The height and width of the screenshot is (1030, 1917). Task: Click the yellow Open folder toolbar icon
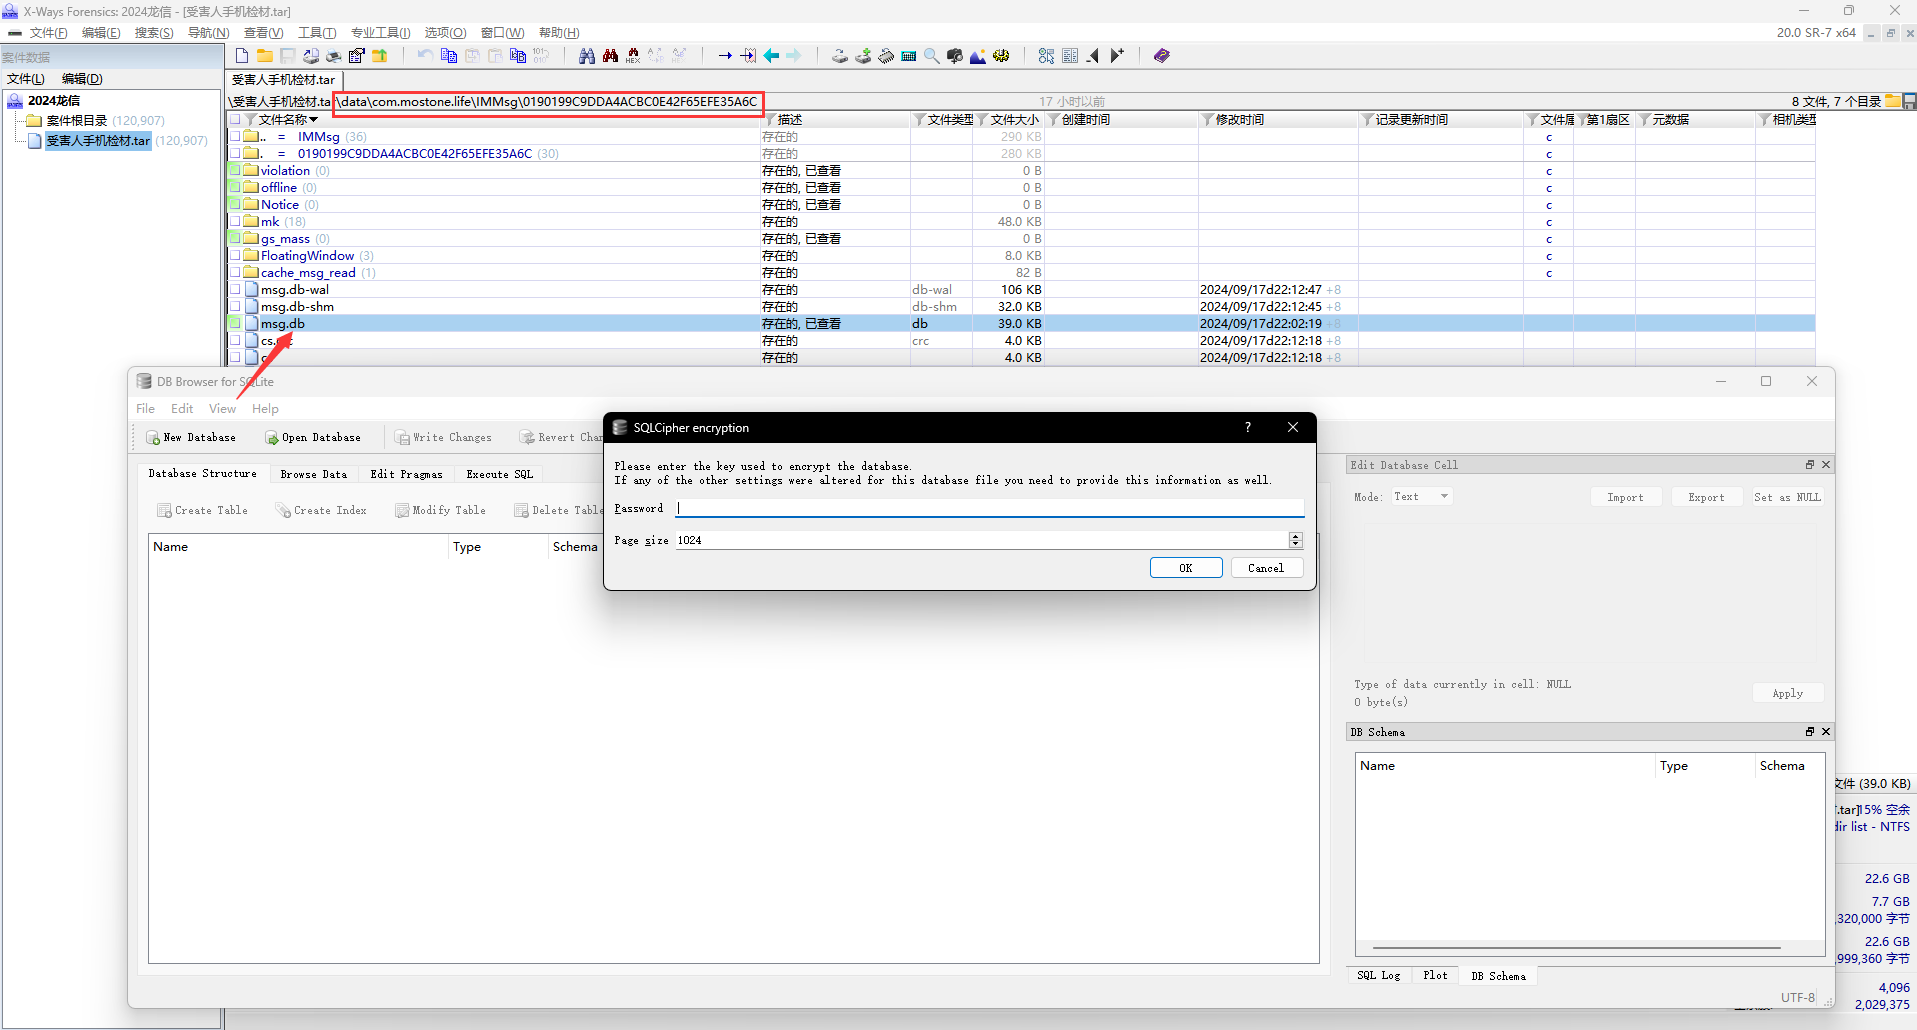pyautogui.click(x=265, y=56)
